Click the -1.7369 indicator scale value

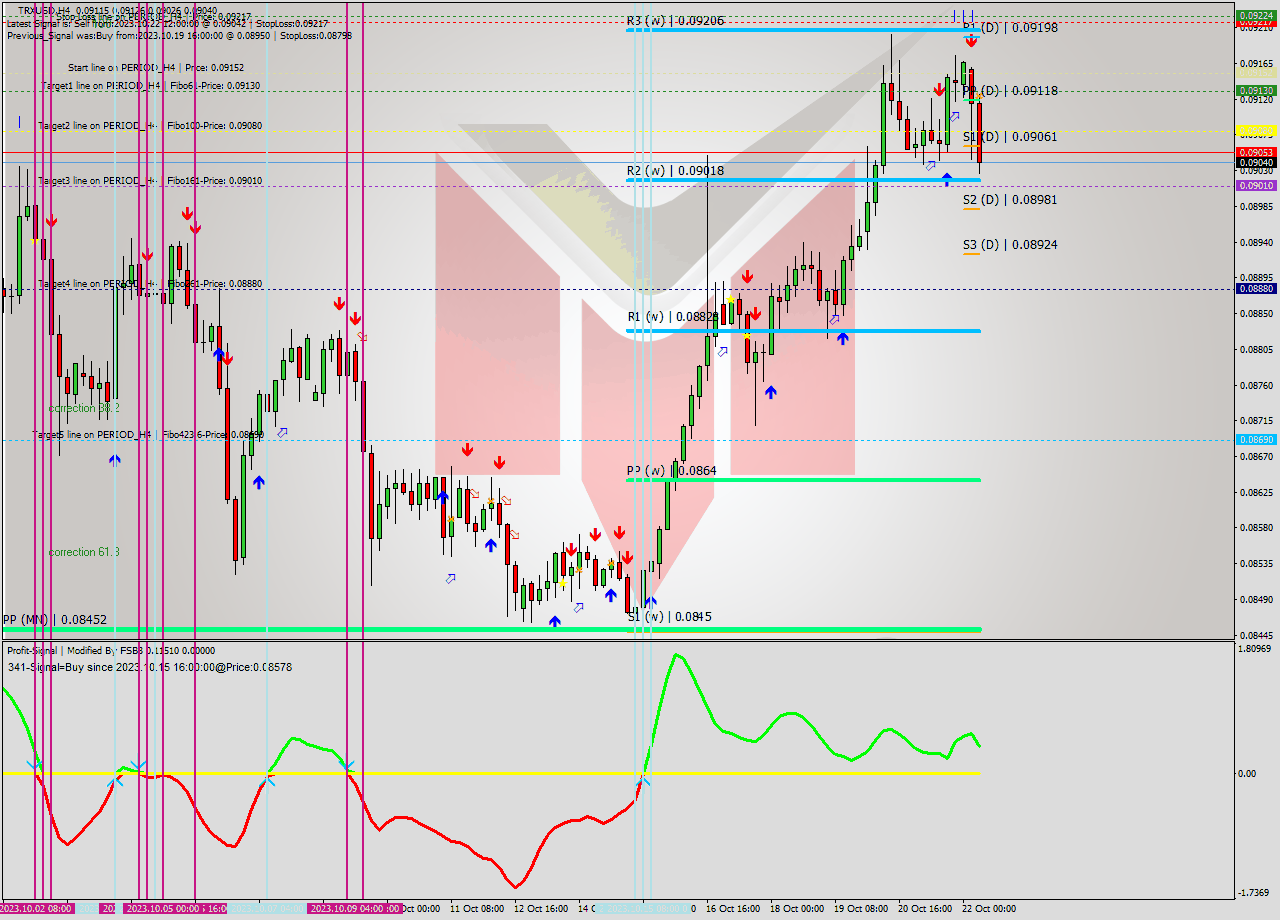[1254, 892]
